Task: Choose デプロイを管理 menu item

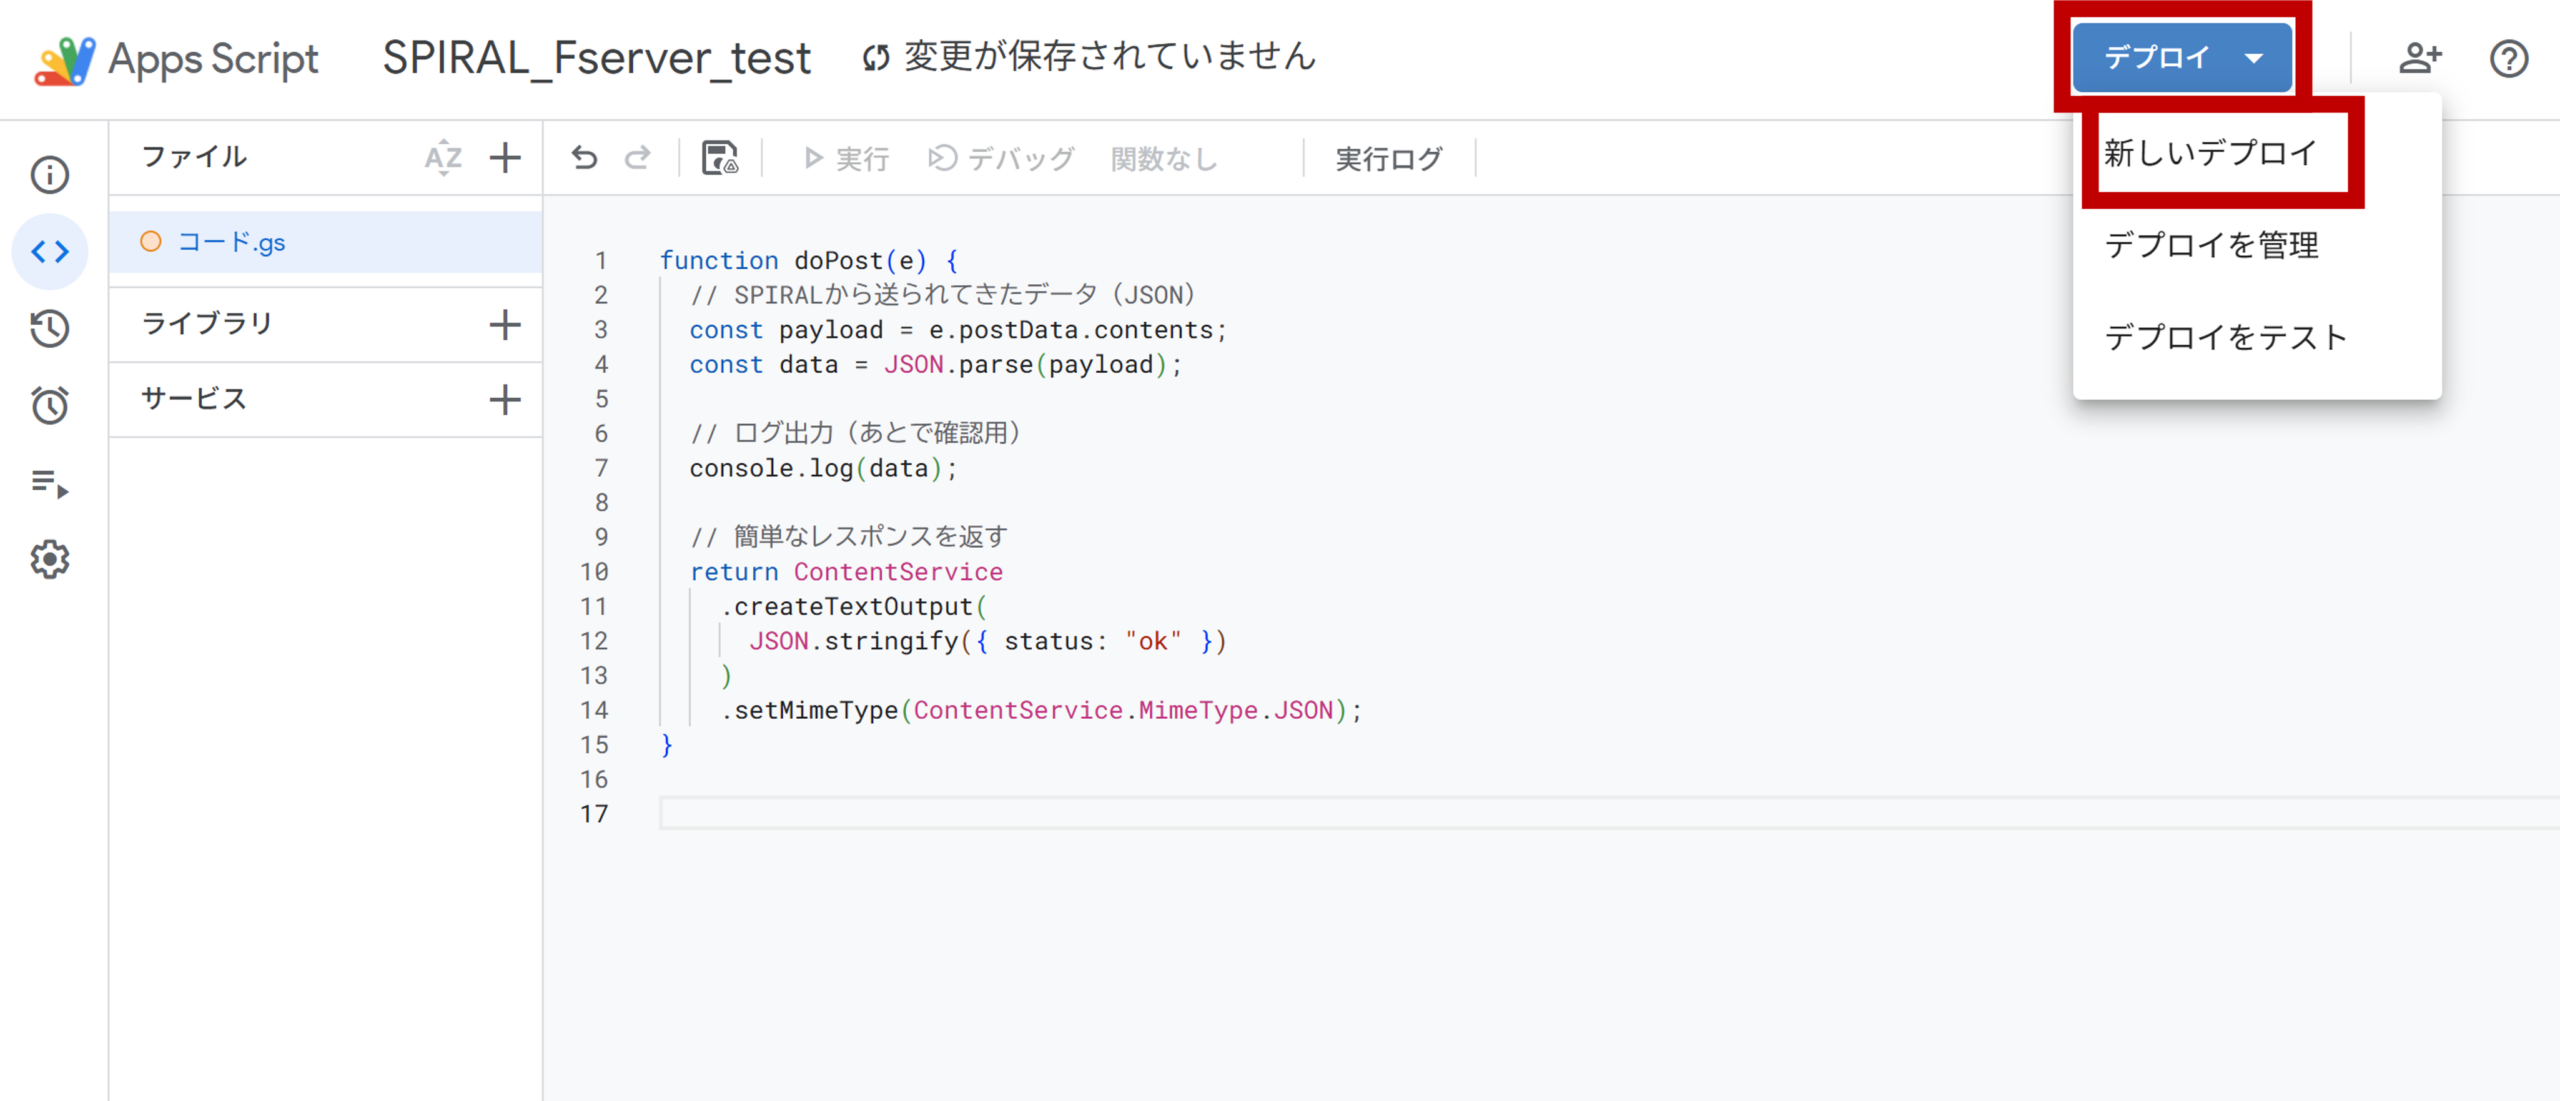Action: click(2211, 245)
